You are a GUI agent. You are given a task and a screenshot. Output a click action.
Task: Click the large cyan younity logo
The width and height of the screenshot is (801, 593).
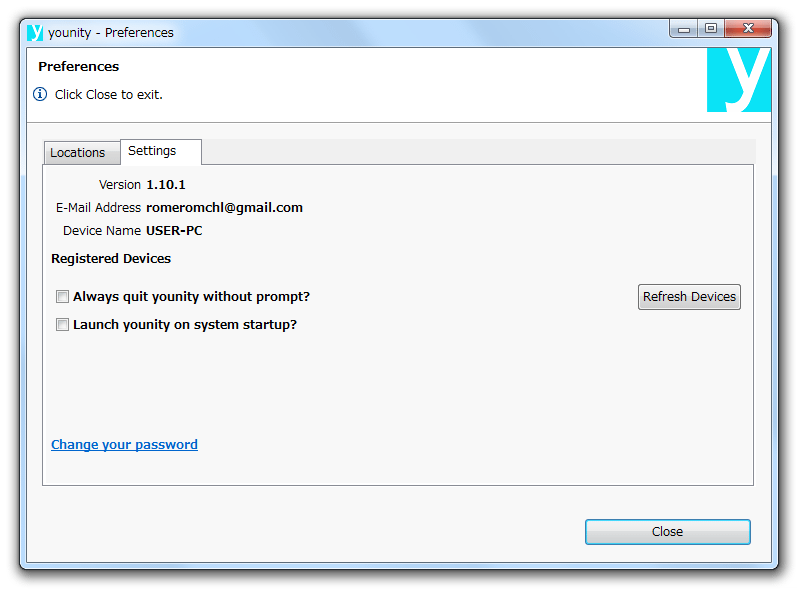[739, 80]
